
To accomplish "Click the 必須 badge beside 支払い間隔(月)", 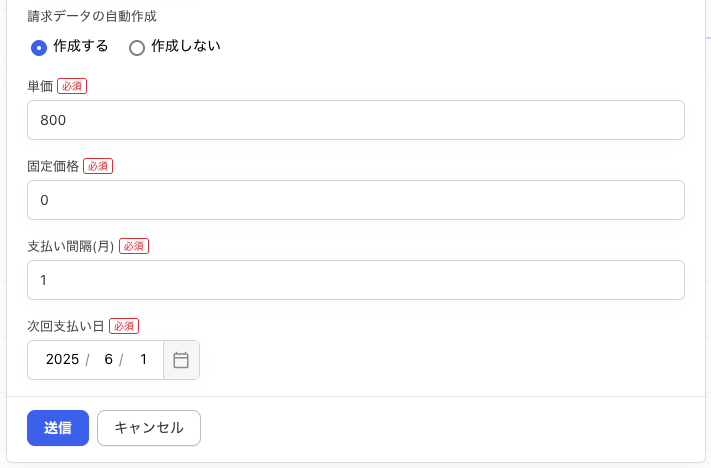I will pos(134,246).
